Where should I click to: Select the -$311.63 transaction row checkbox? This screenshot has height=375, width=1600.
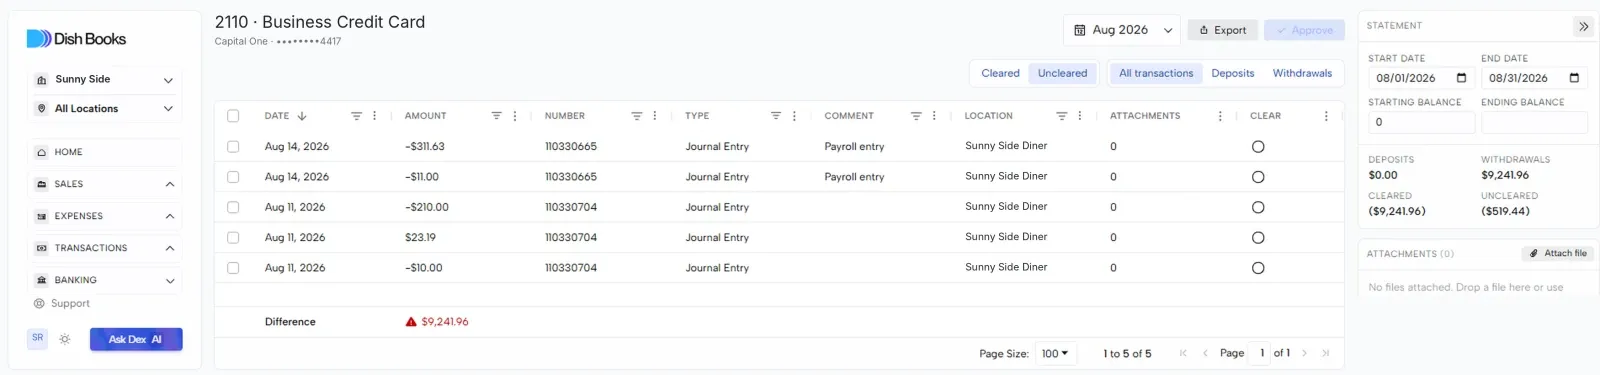[x=233, y=146]
